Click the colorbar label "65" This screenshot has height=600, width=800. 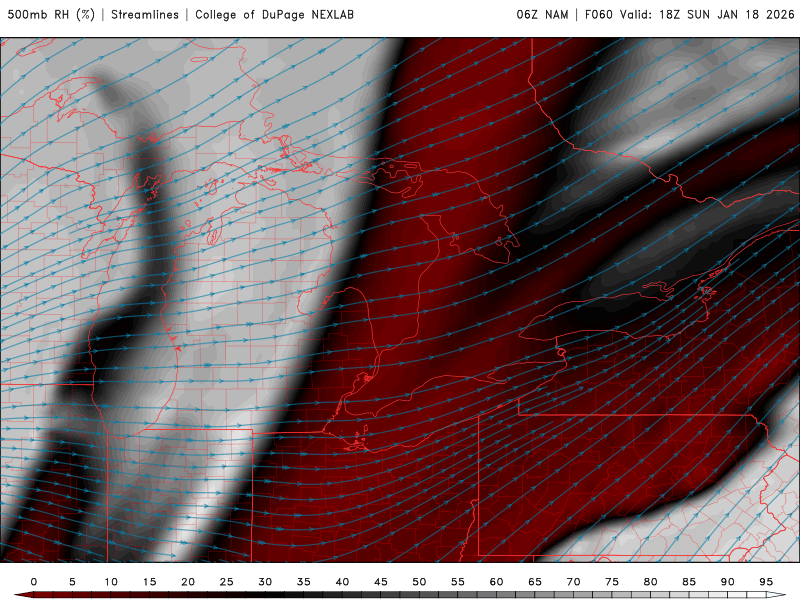(x=535, y=582)
